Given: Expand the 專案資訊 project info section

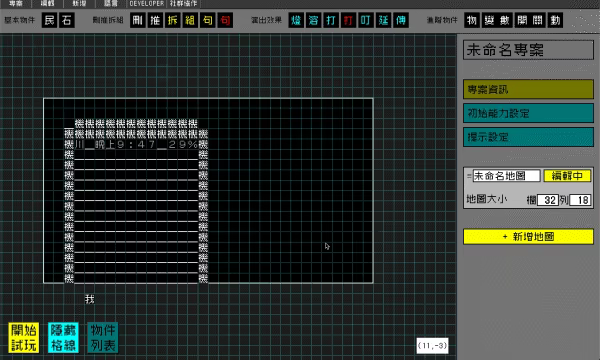Looking at the screenshot, I should [528, 90].
